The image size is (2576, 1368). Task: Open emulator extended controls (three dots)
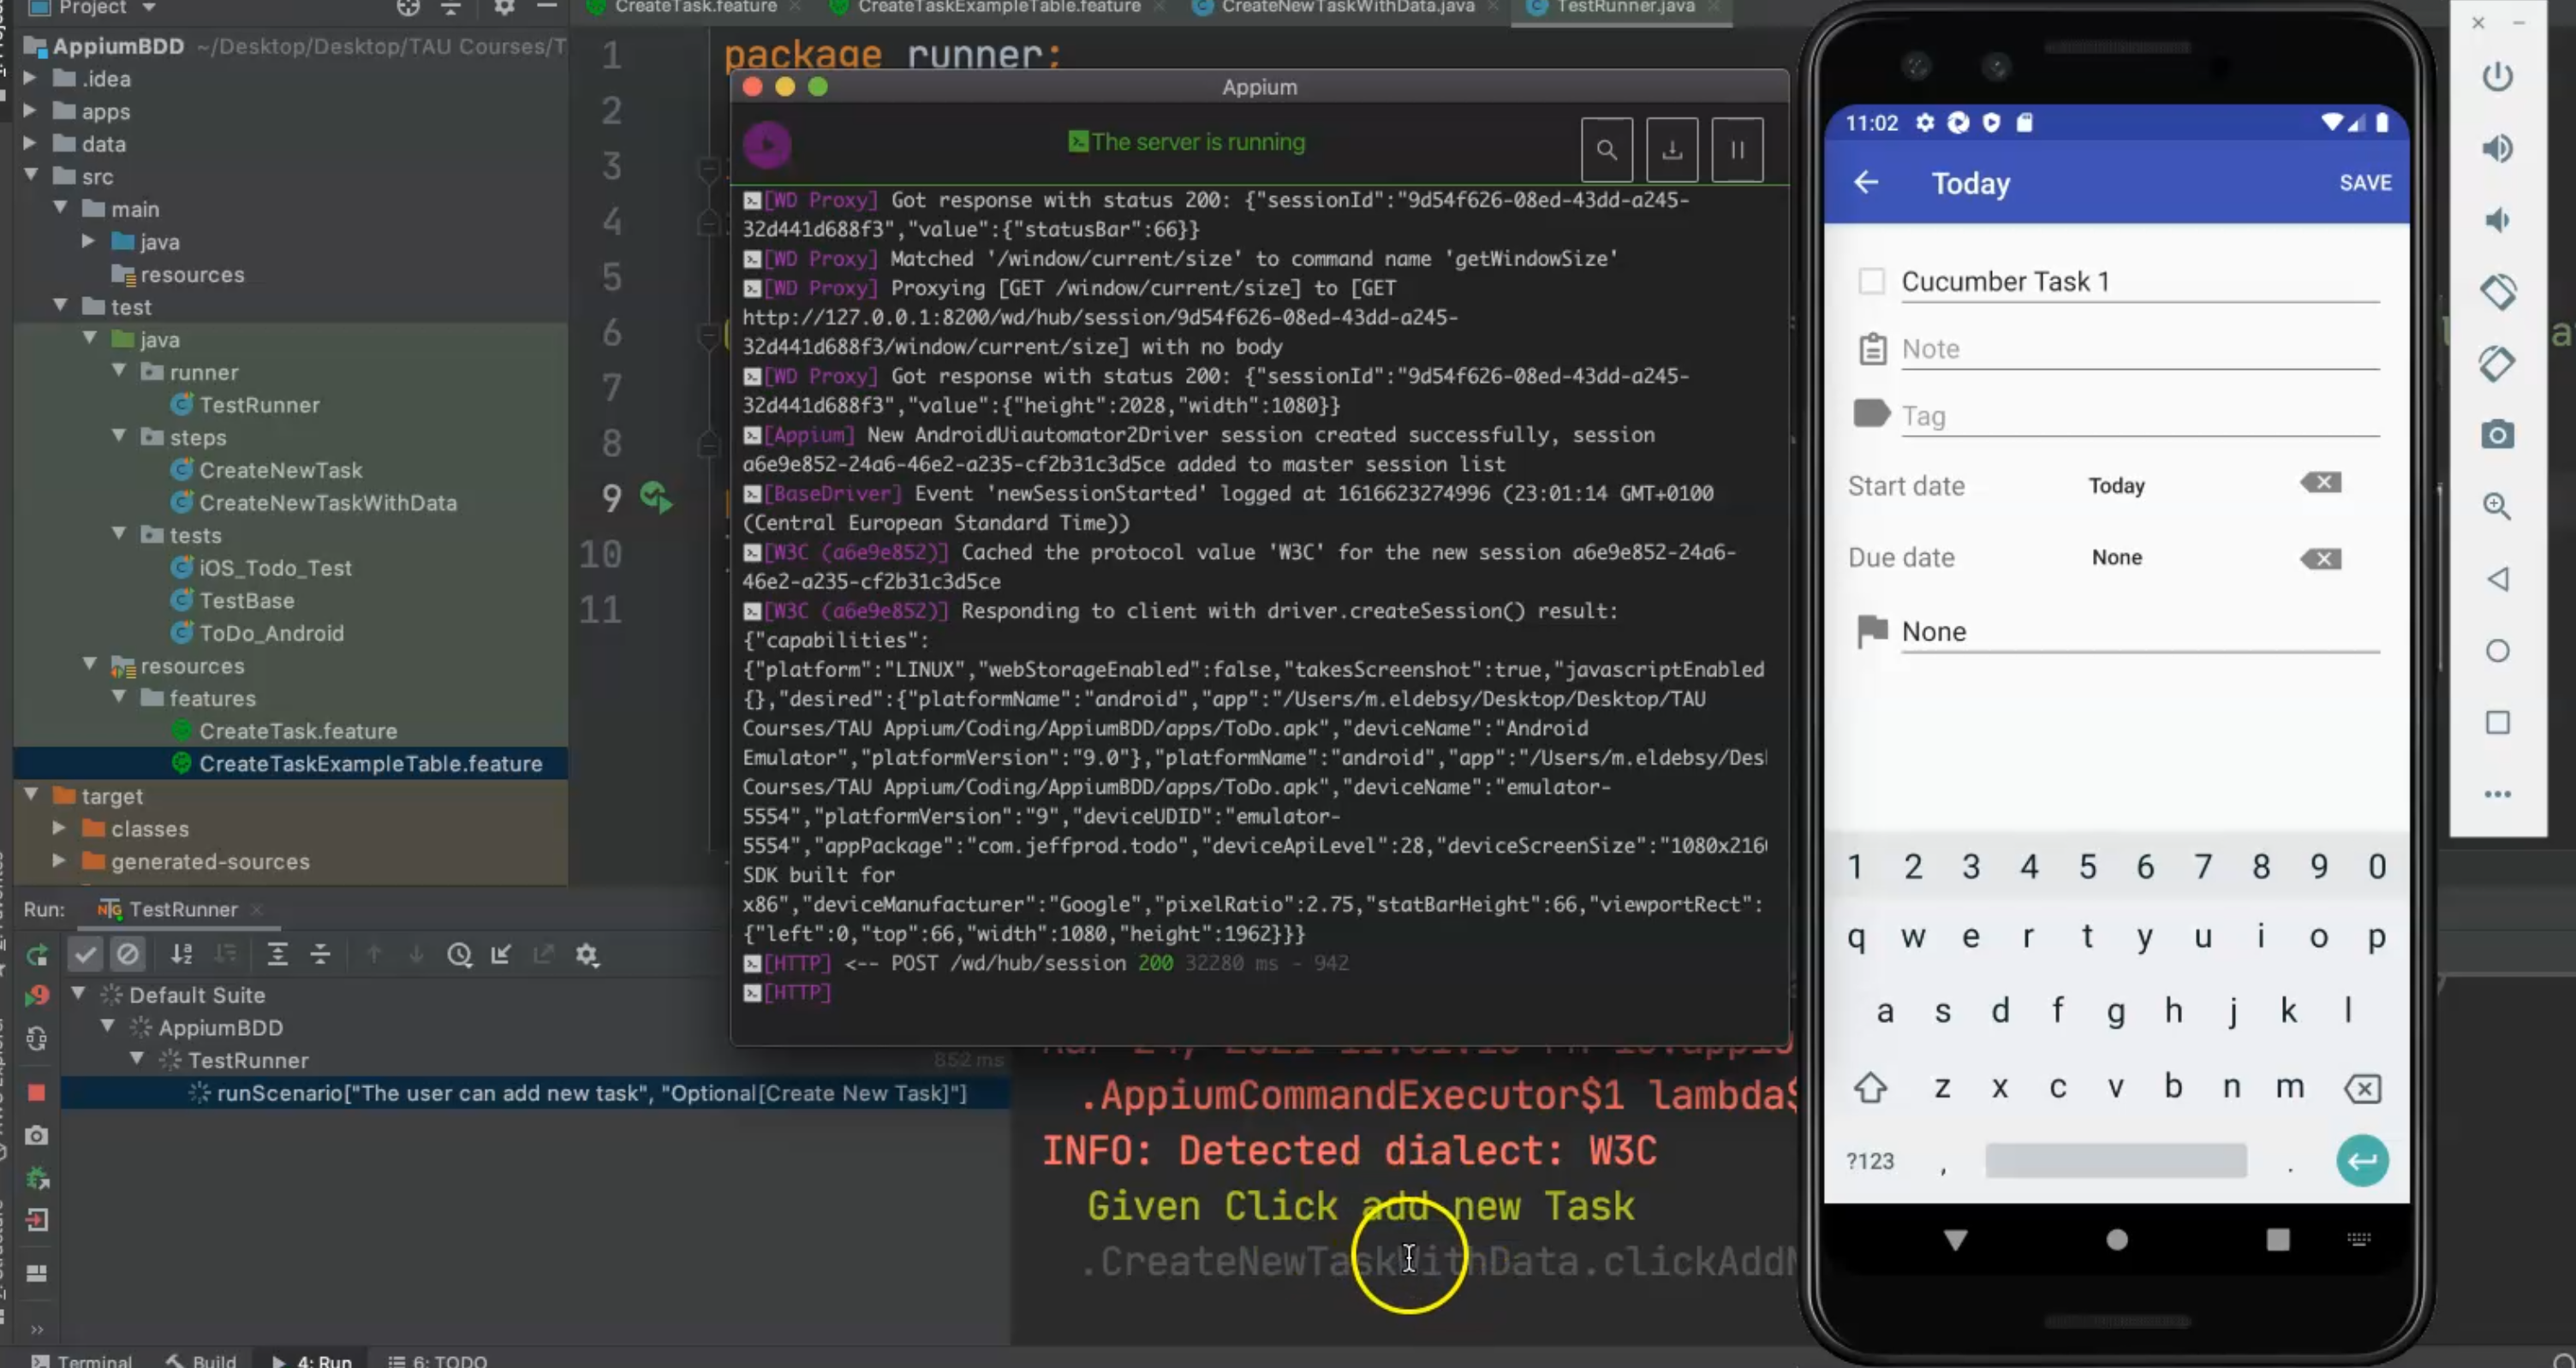click(2497, 794)
